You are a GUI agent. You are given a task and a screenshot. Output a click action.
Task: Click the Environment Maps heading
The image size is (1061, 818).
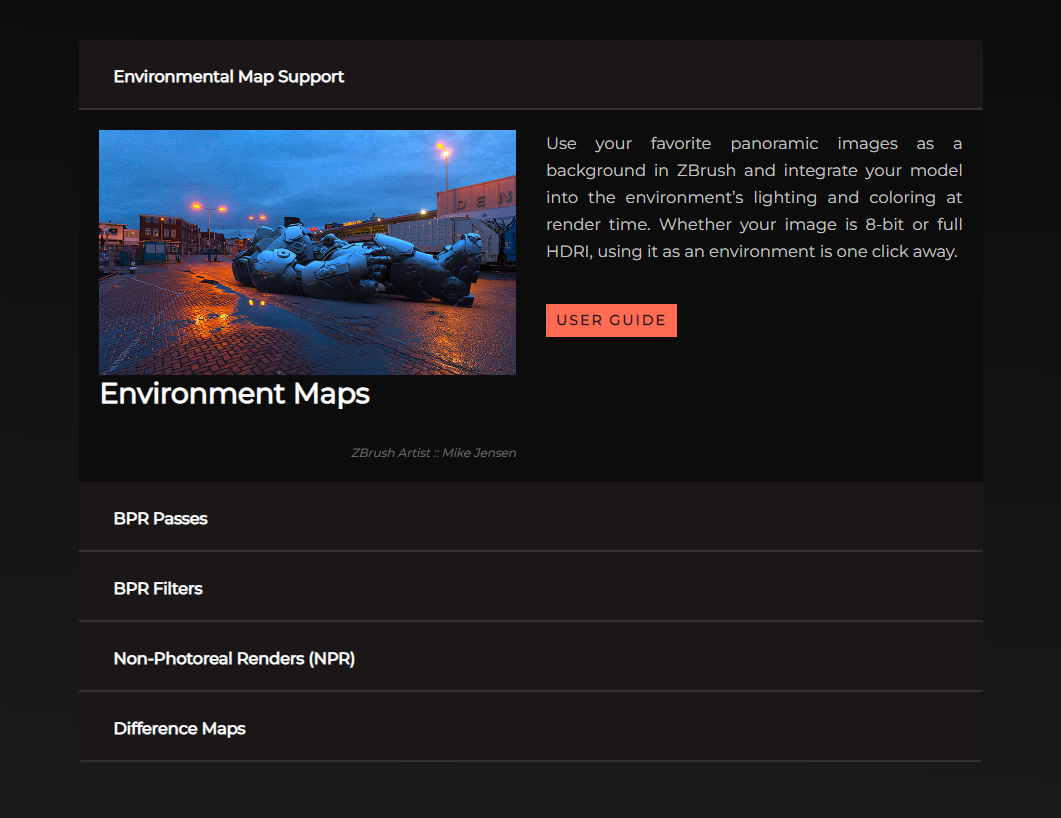235,394
